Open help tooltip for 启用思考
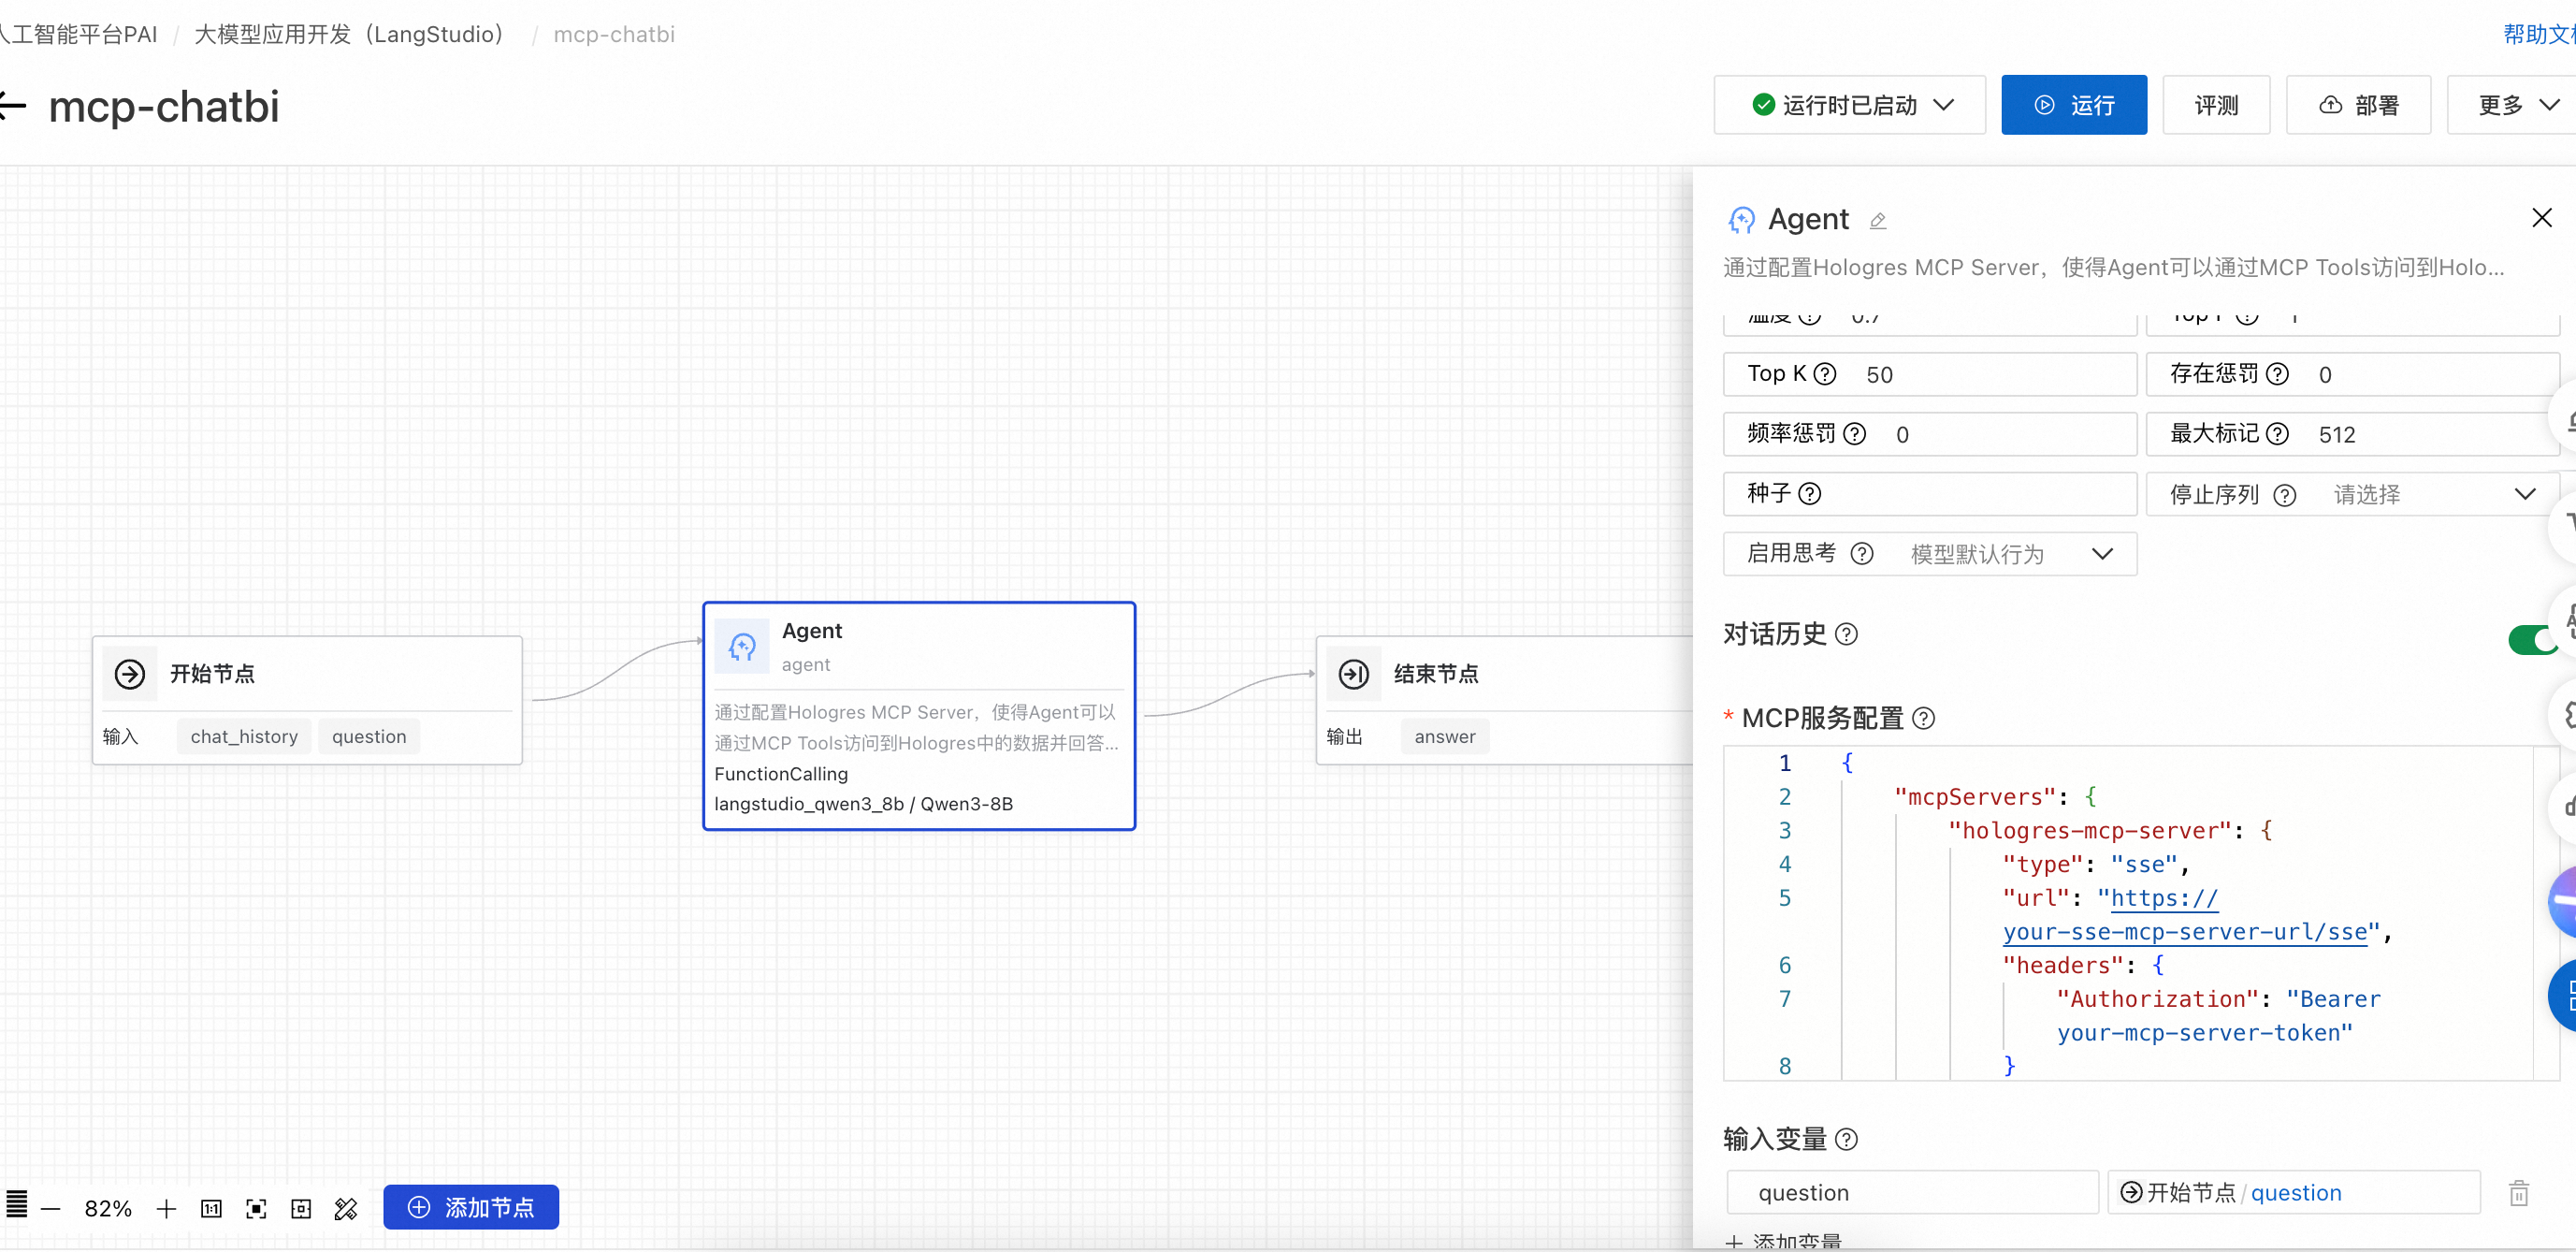This screenshot has width=2576, height=1252. [1861, 554]
